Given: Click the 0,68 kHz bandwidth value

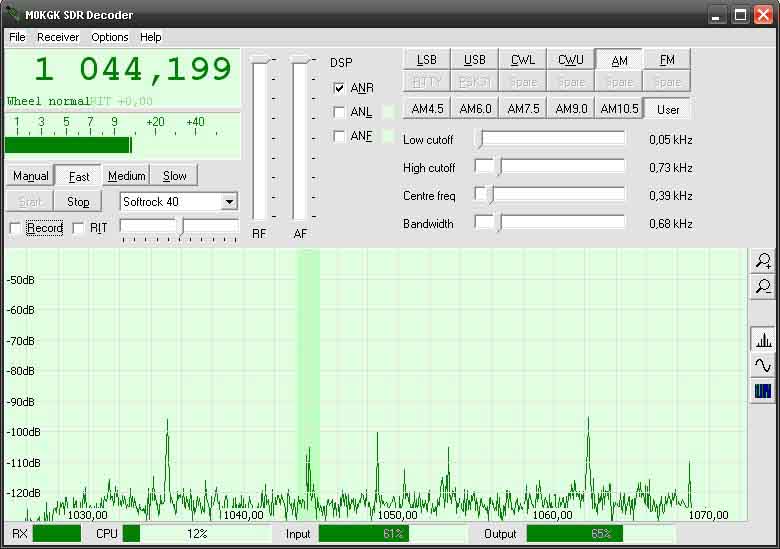Looking at the screenshot, I should [671, 224].
